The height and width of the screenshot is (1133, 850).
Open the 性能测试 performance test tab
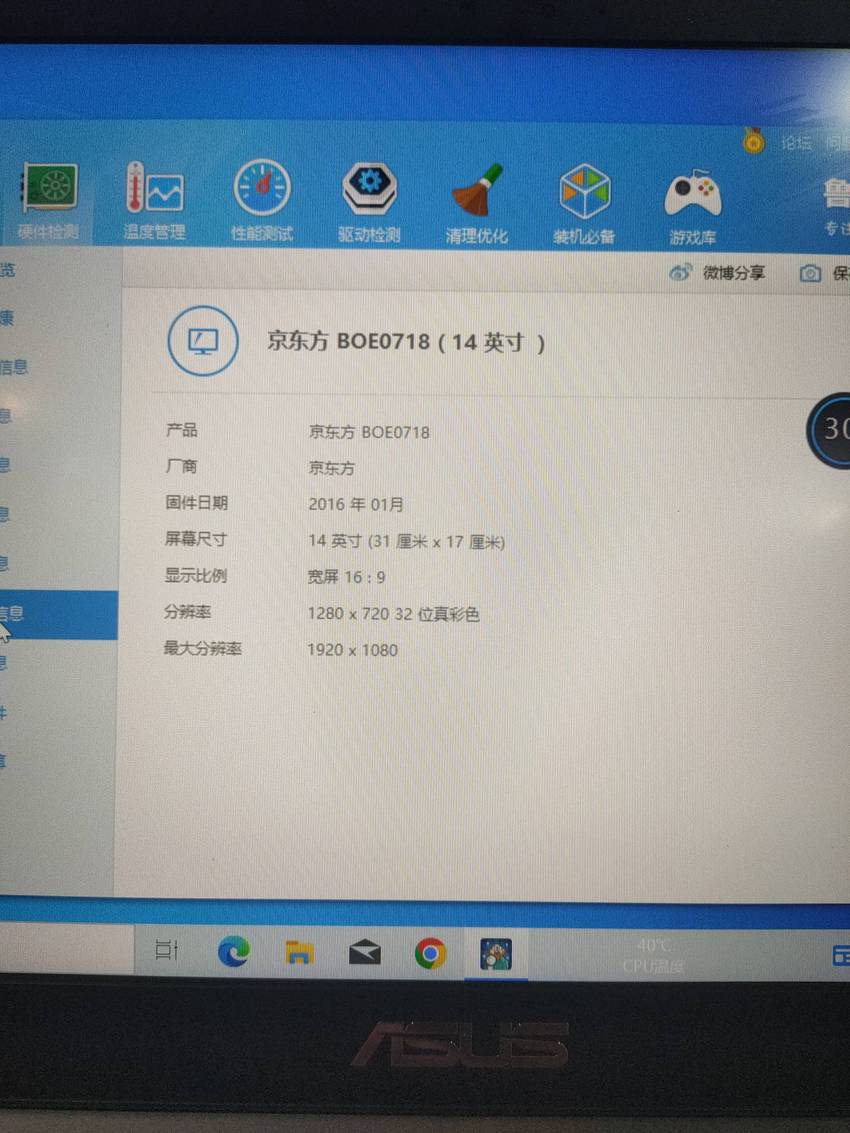262,202
